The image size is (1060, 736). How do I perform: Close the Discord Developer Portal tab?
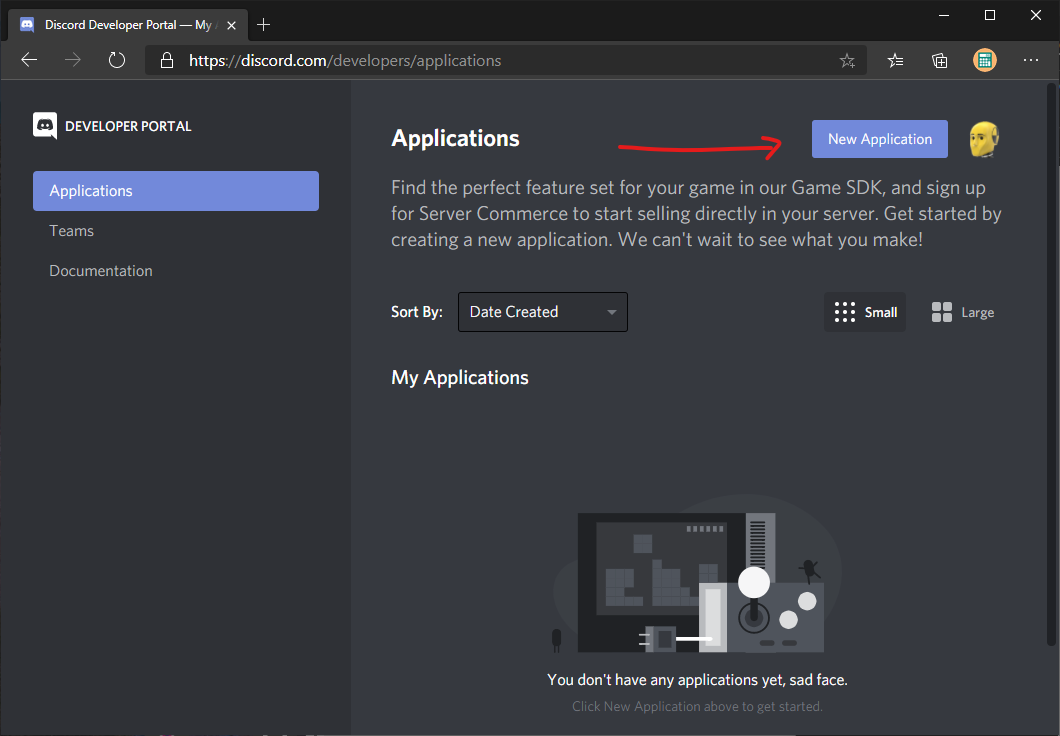click(x=231, y=26)
